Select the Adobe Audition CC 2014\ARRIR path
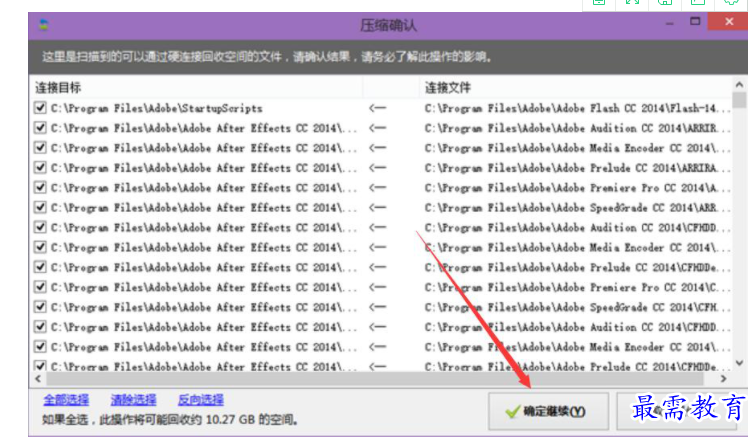 (578, 128)
